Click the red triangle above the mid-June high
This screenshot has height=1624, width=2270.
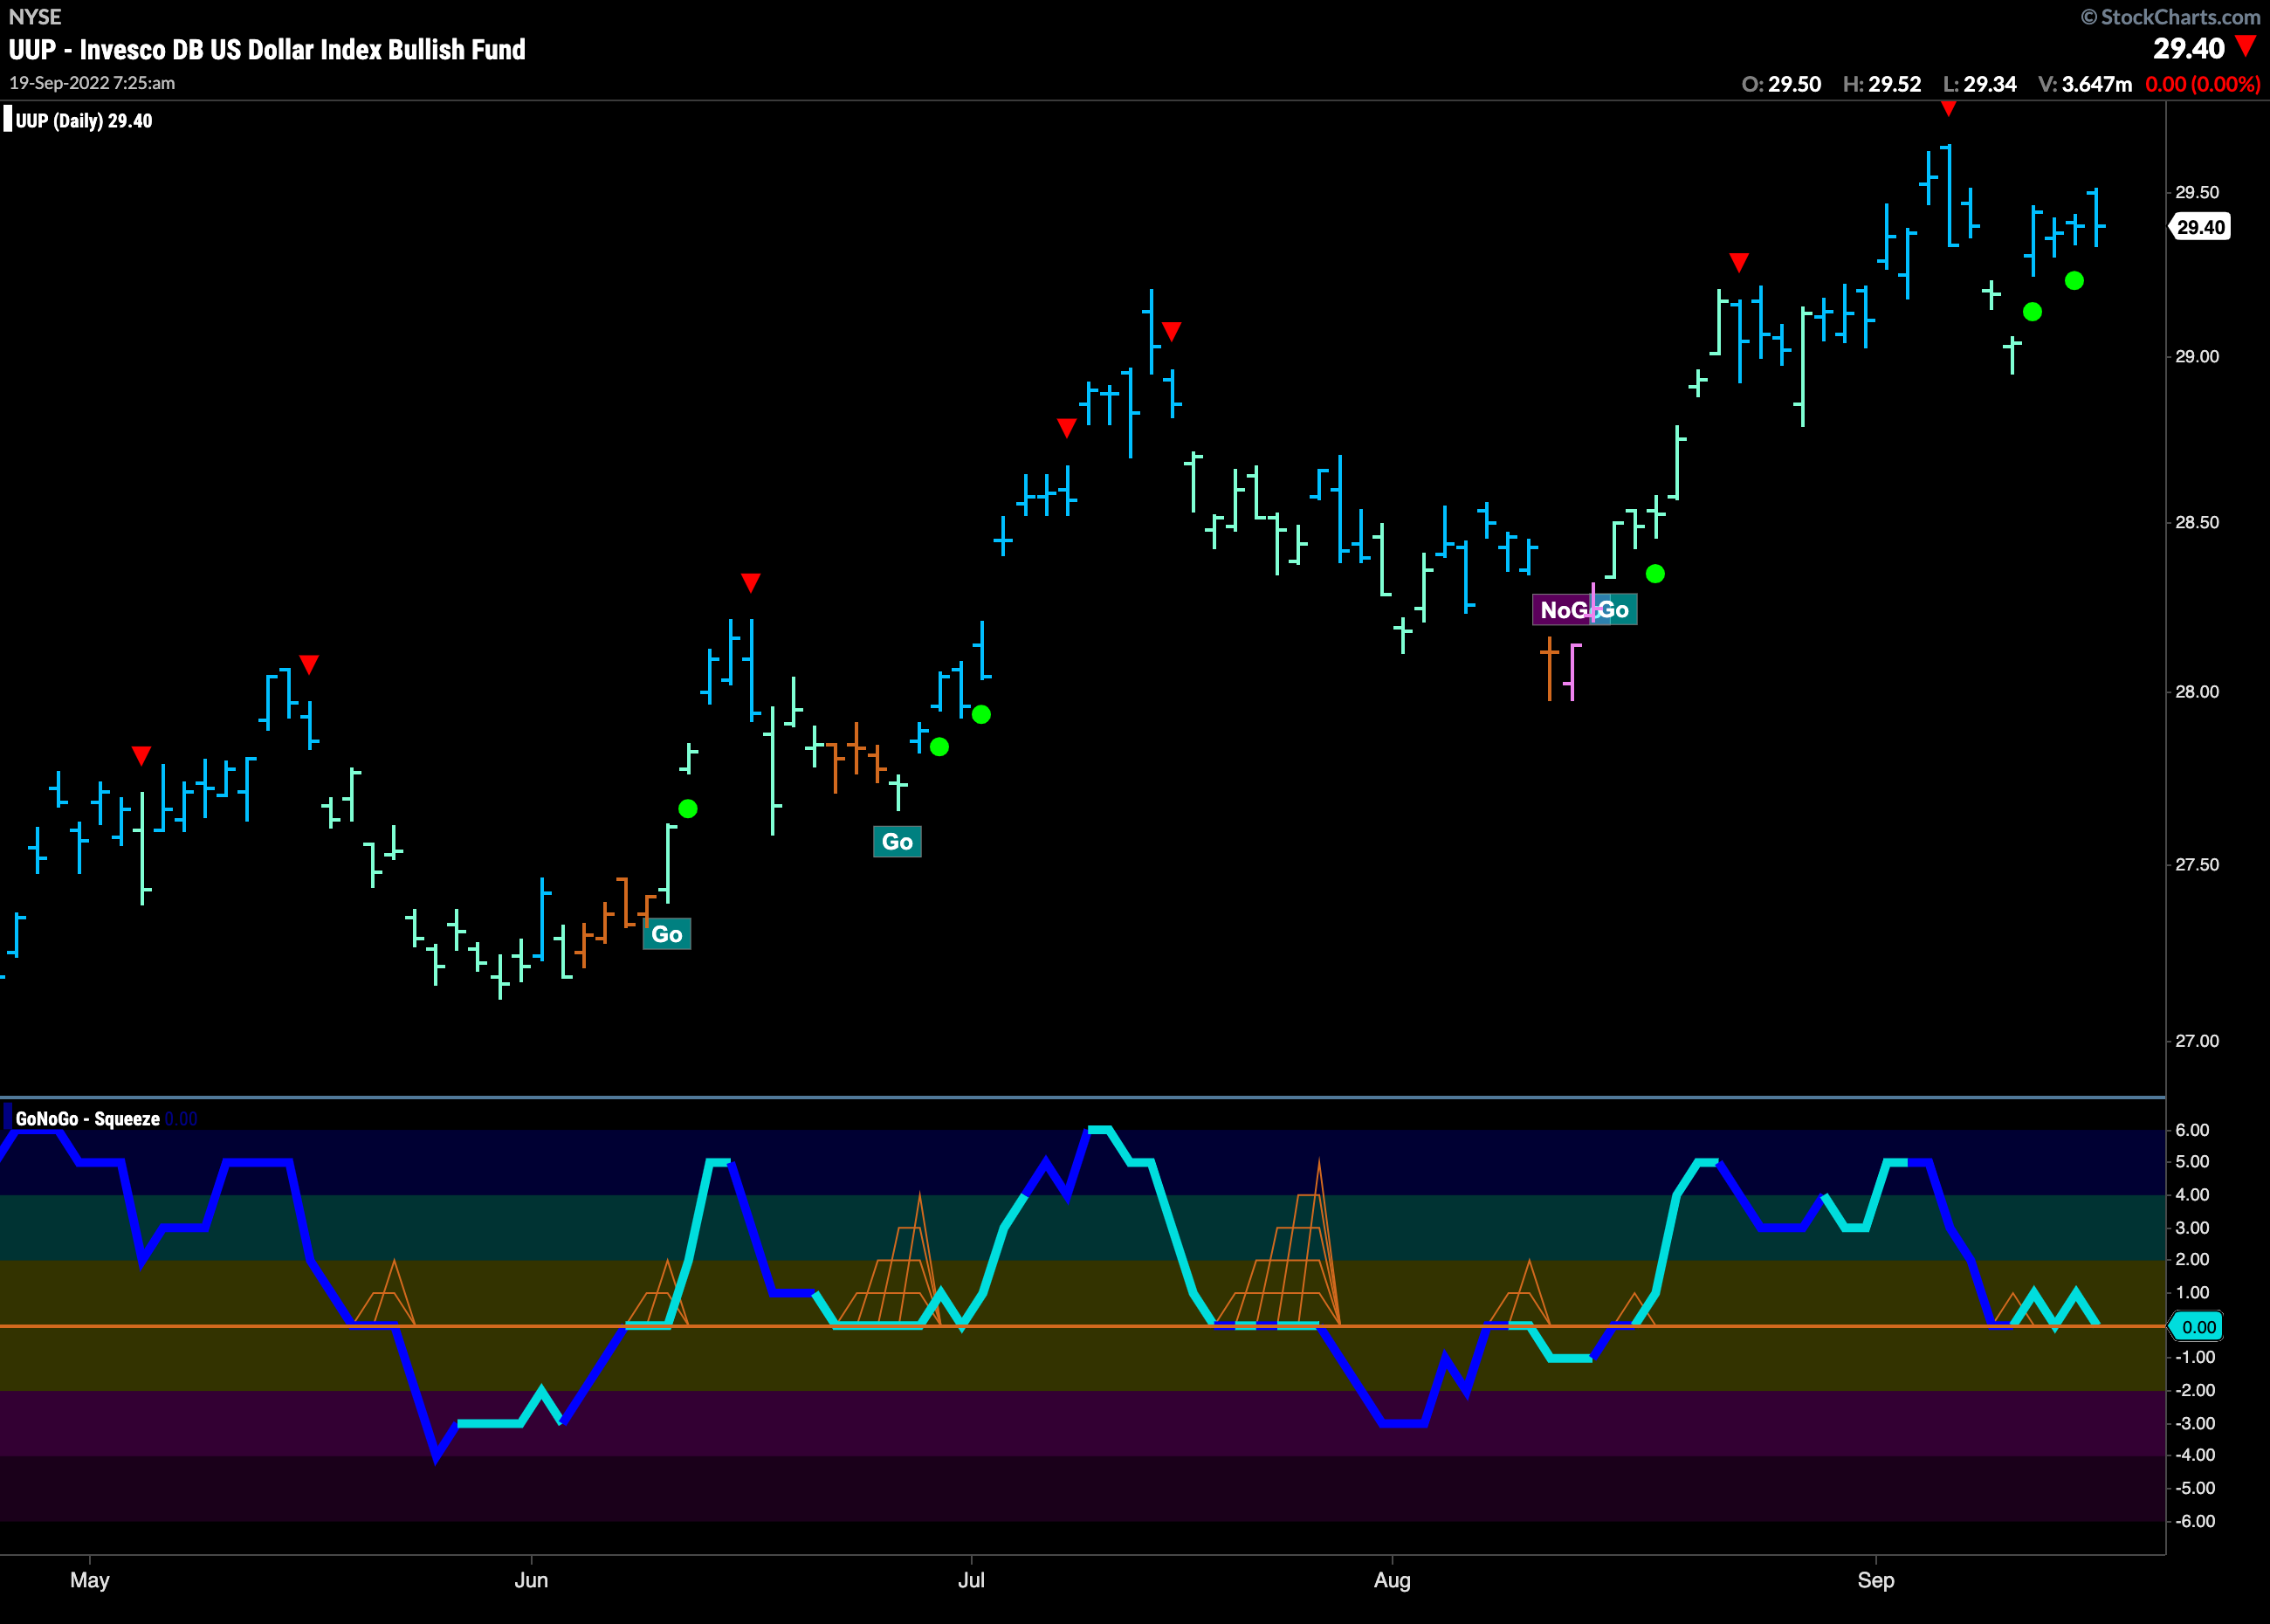[751, 583]
